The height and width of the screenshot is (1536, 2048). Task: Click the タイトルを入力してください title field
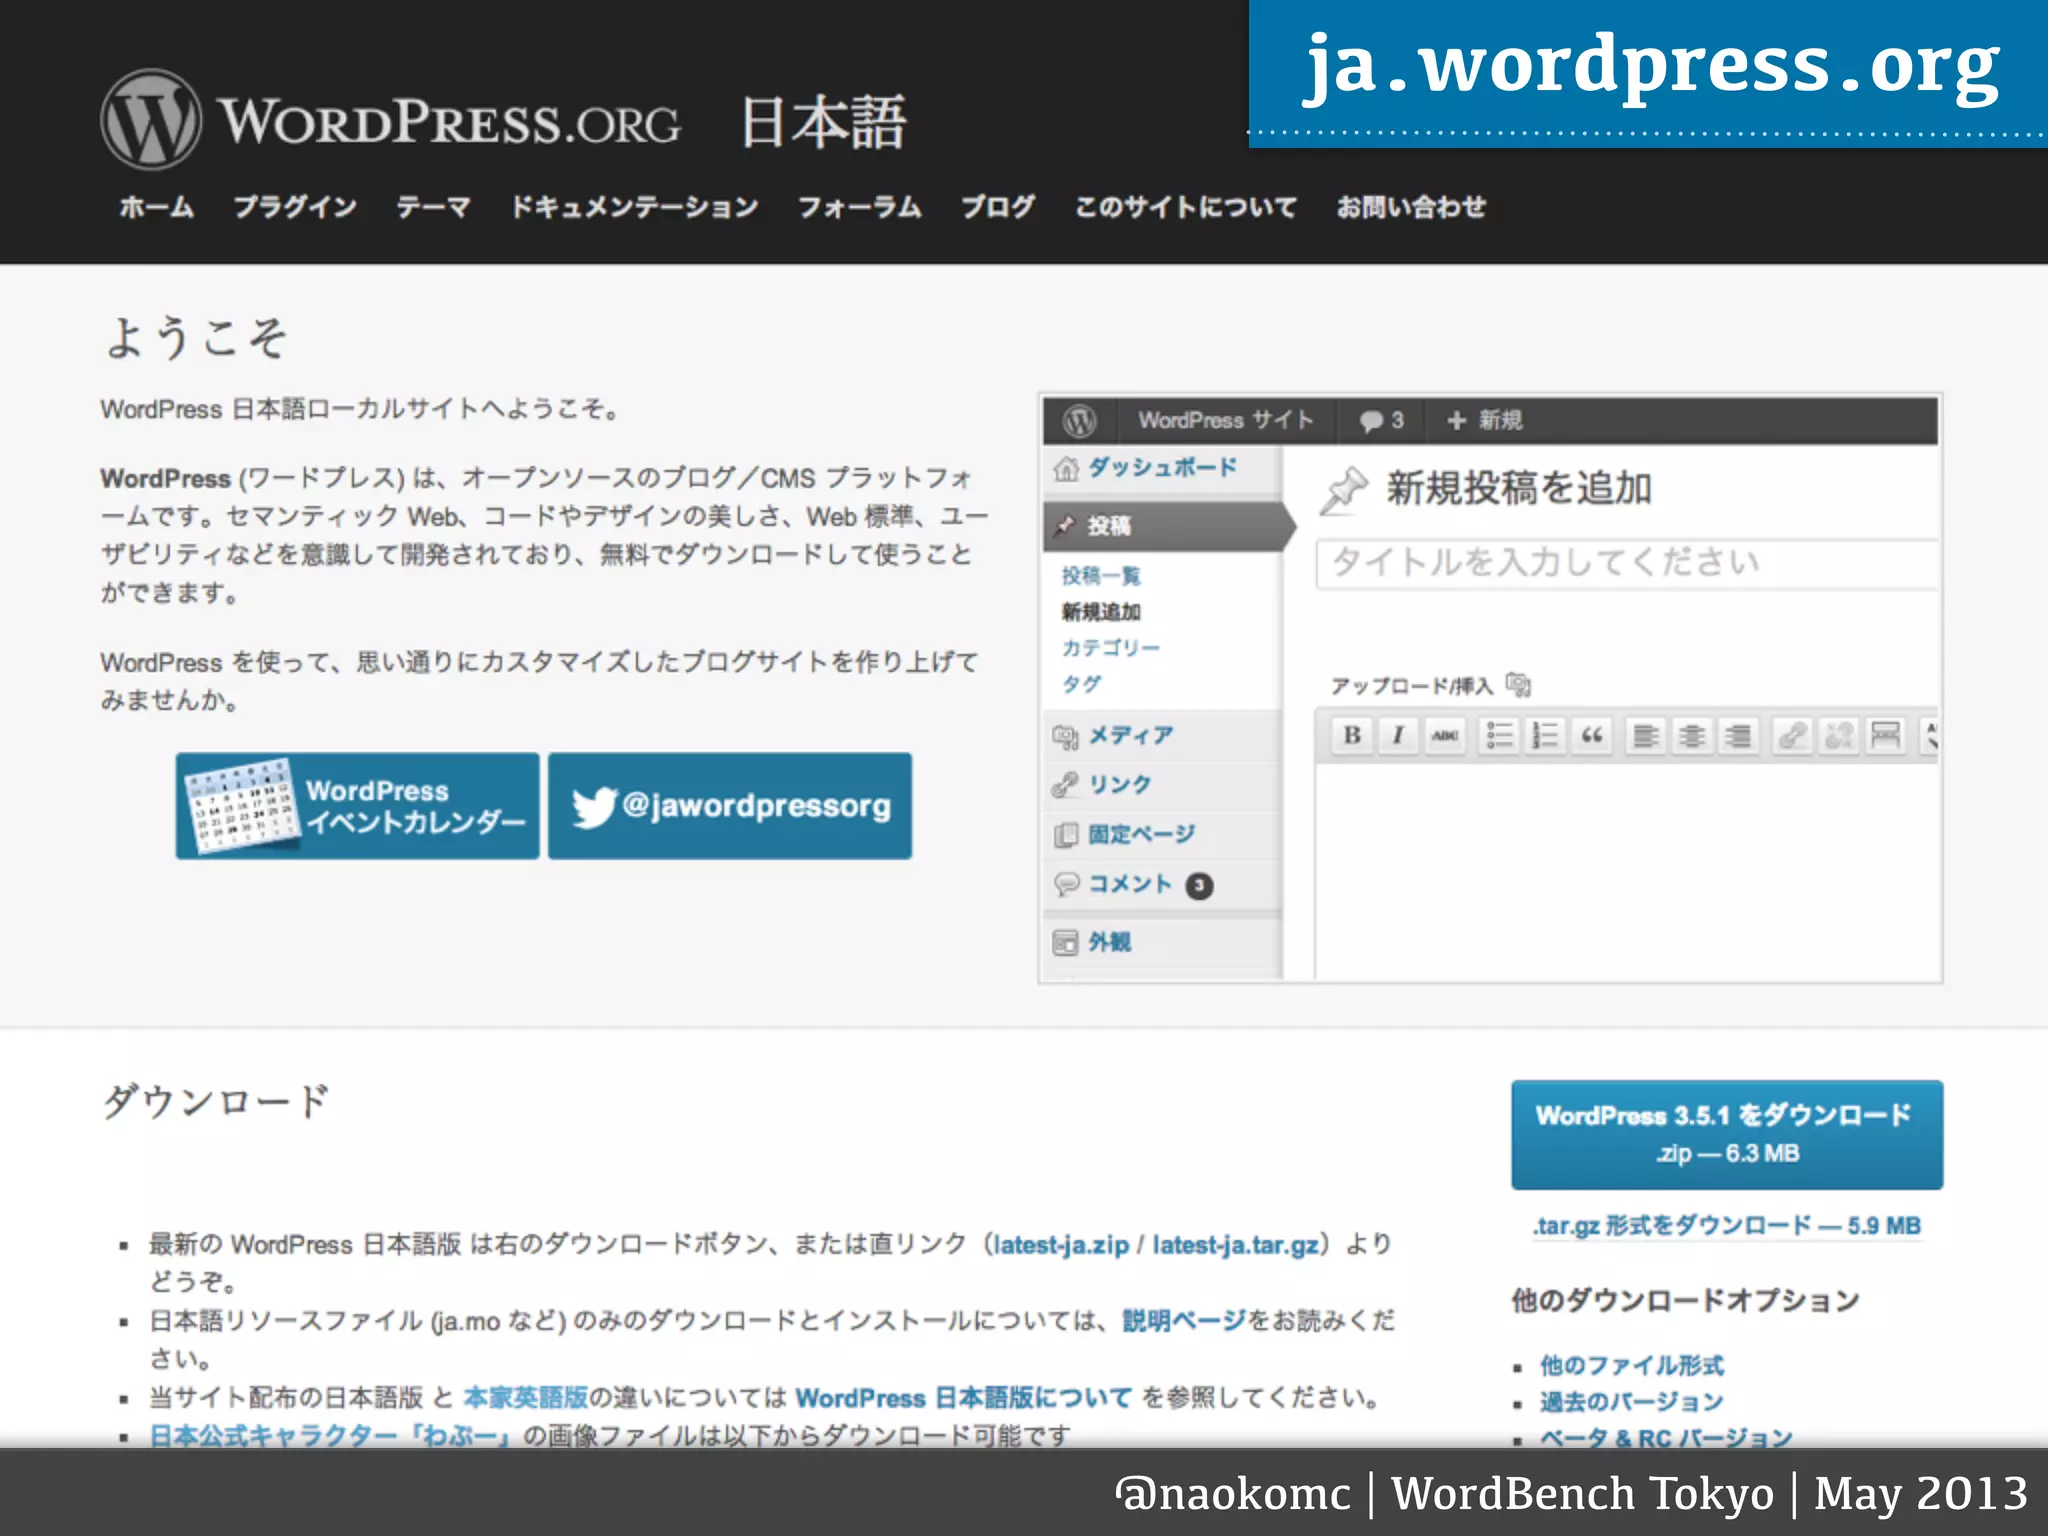(1627, 563)
